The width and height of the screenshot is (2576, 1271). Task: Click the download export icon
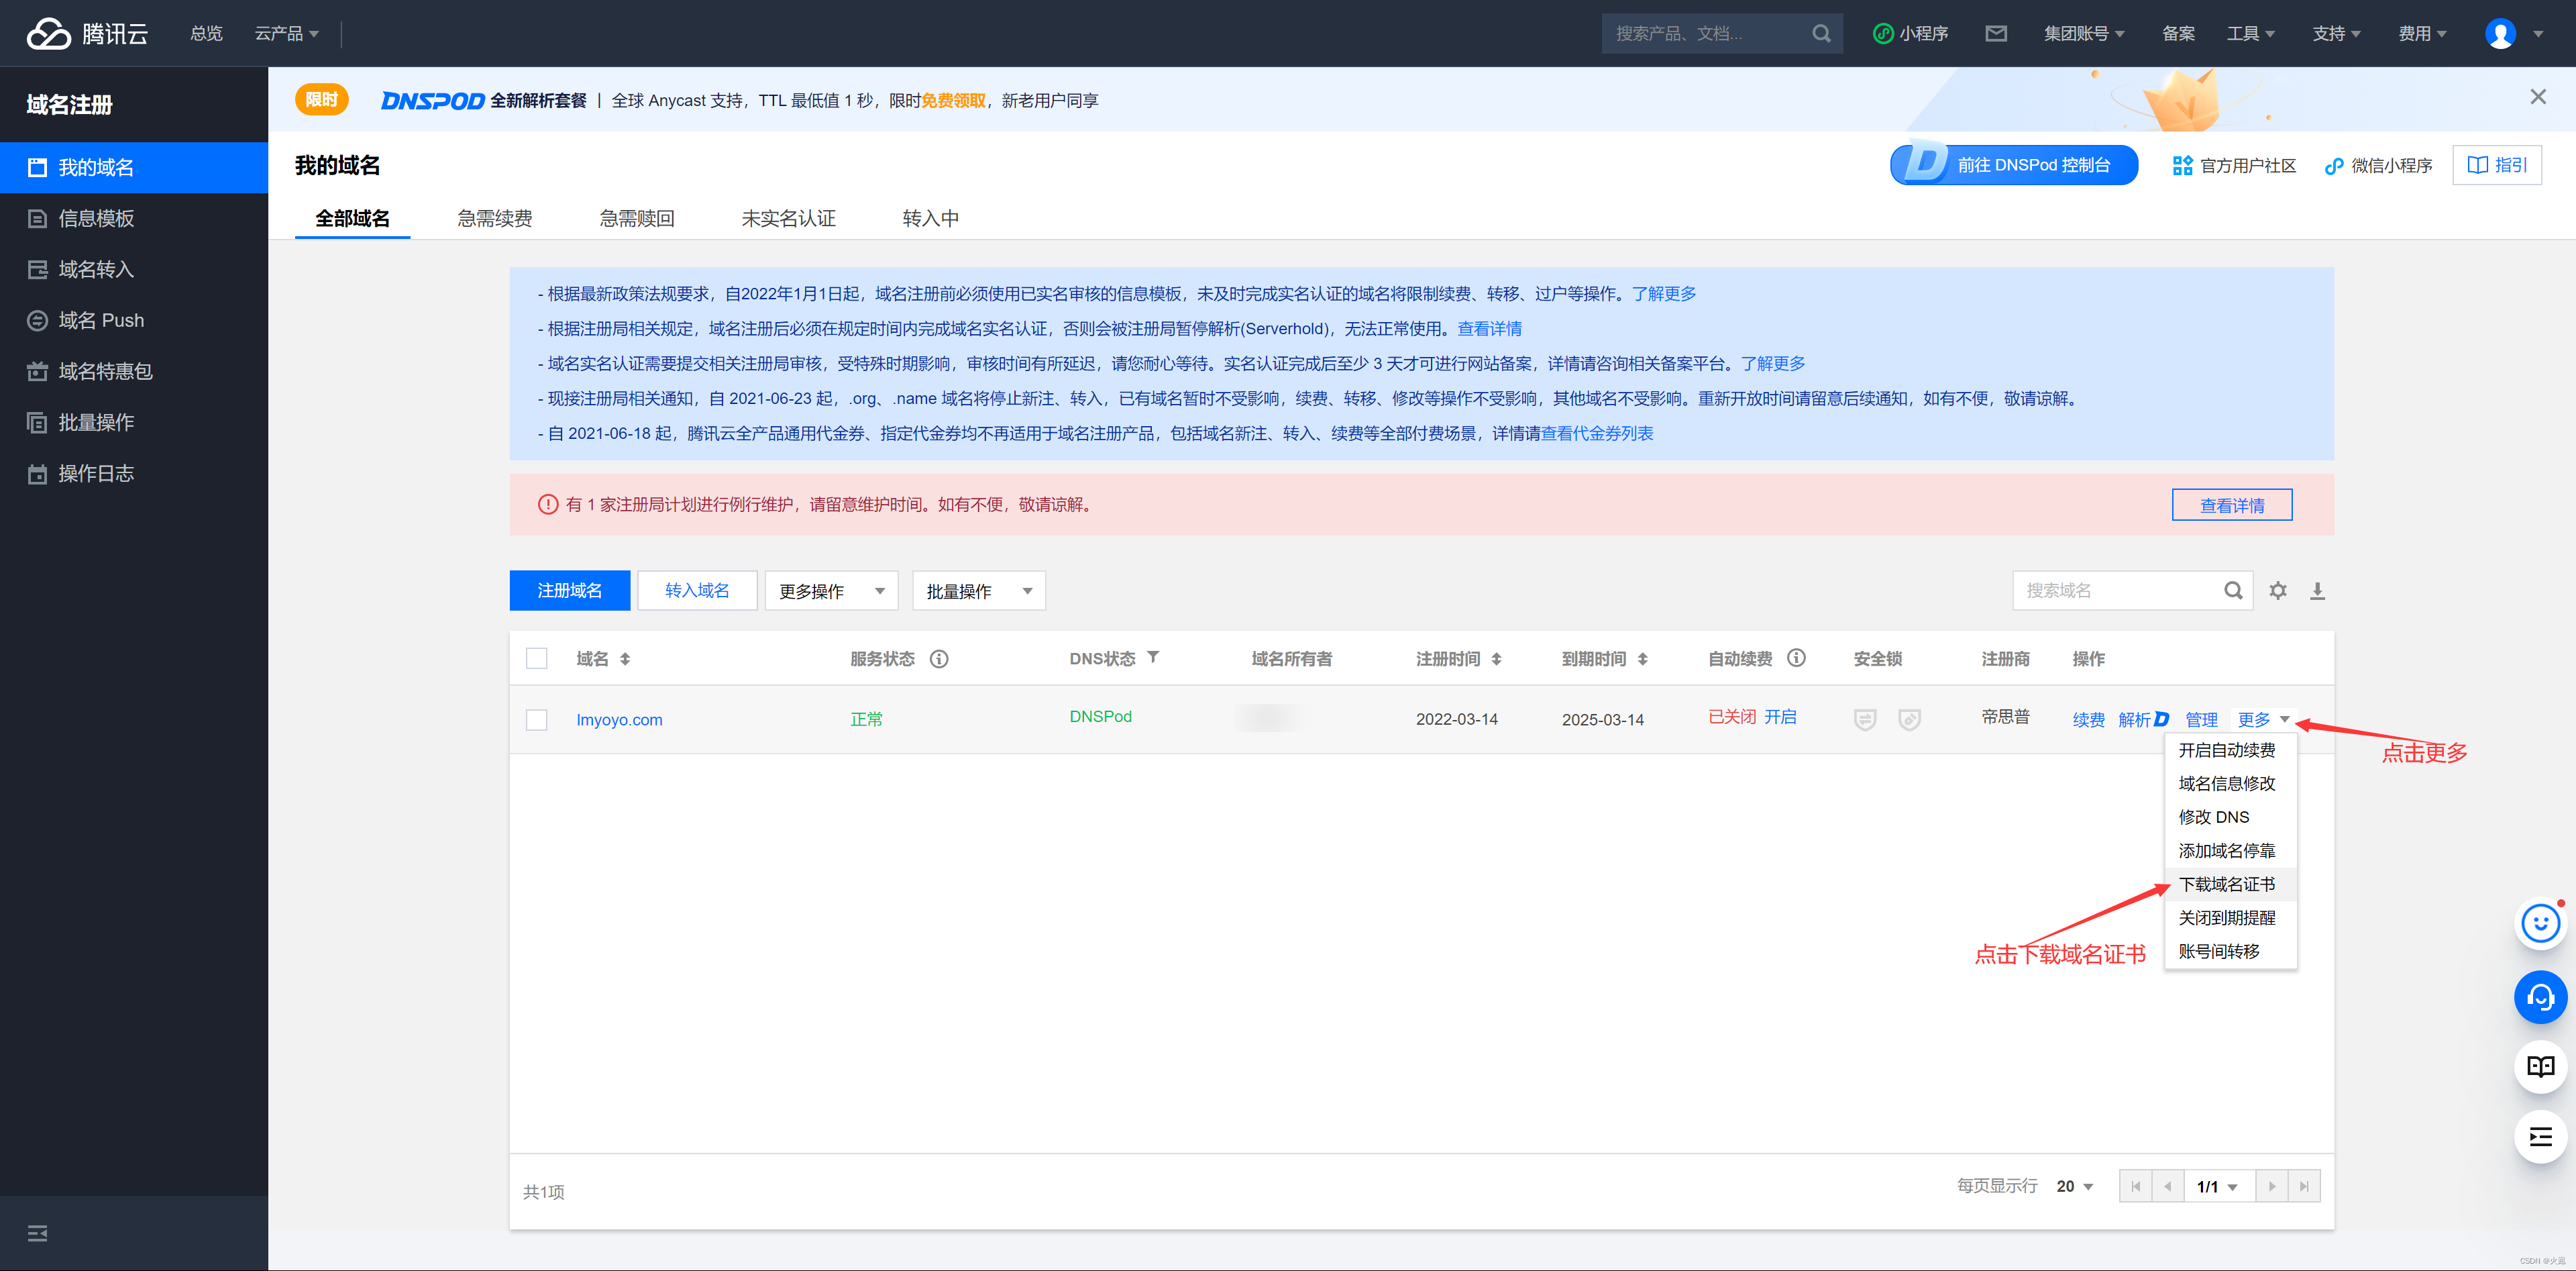2317,590
